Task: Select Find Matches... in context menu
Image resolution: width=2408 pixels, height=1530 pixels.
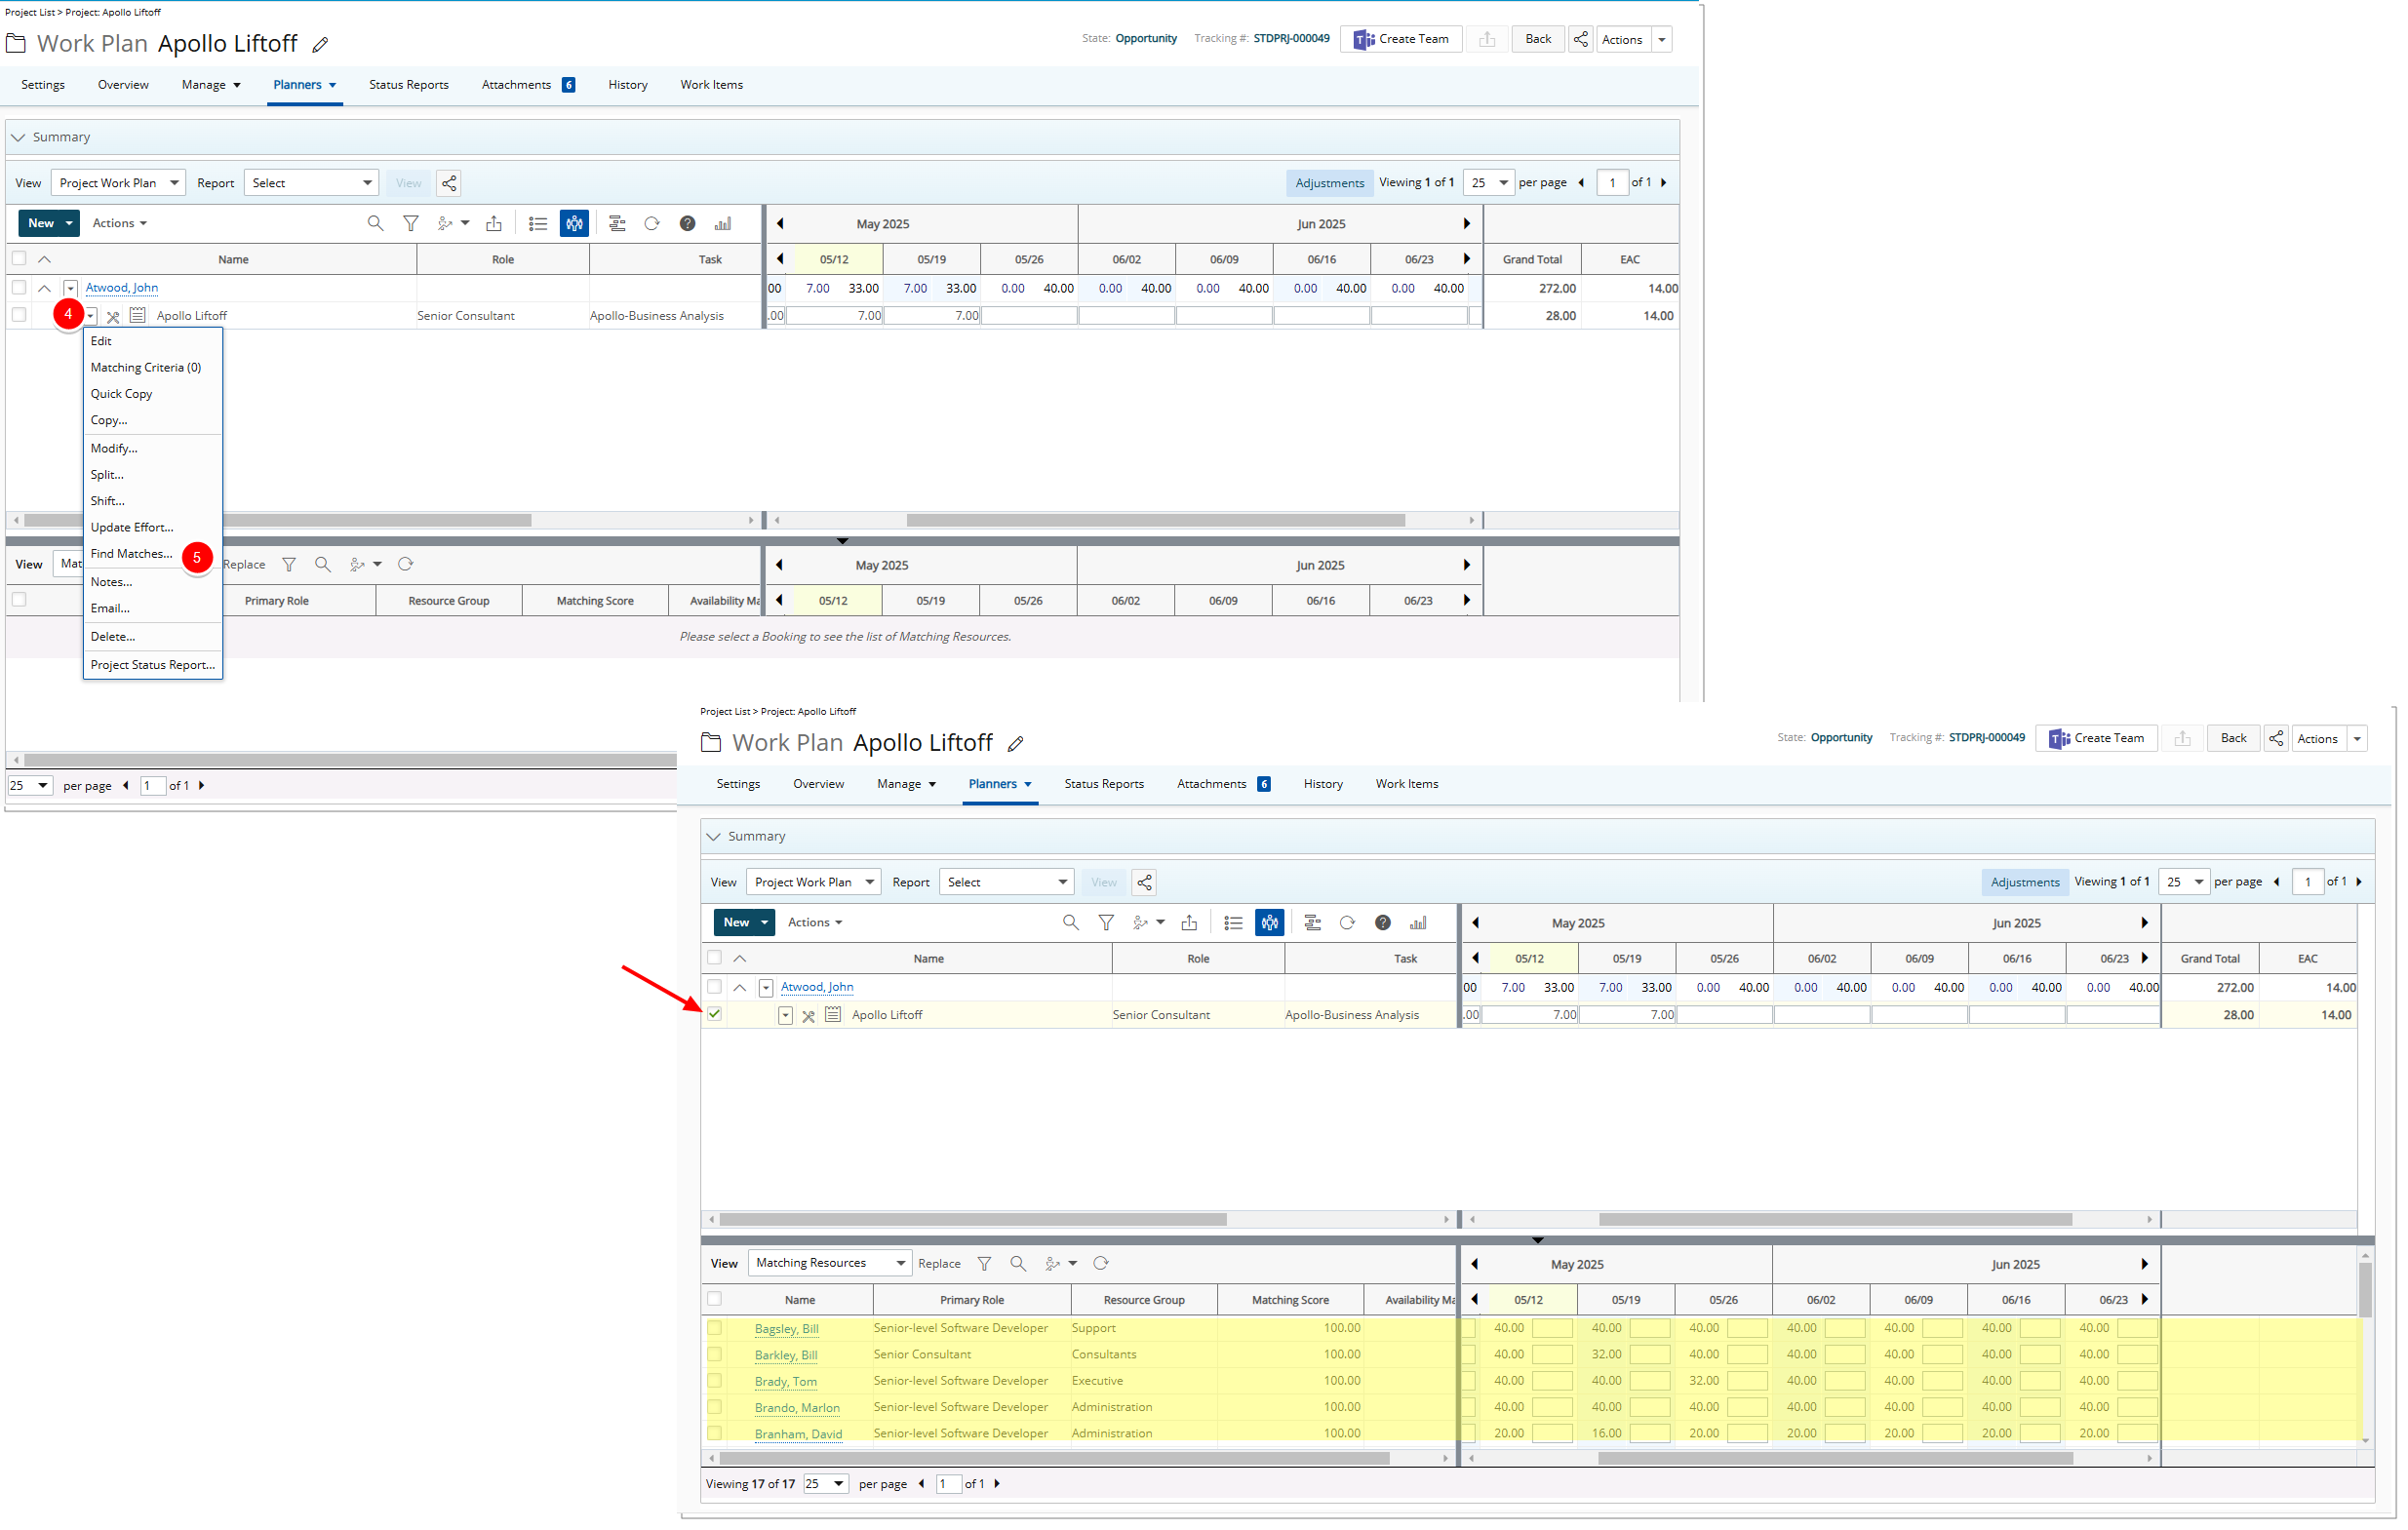Action: tap(131, 554)
